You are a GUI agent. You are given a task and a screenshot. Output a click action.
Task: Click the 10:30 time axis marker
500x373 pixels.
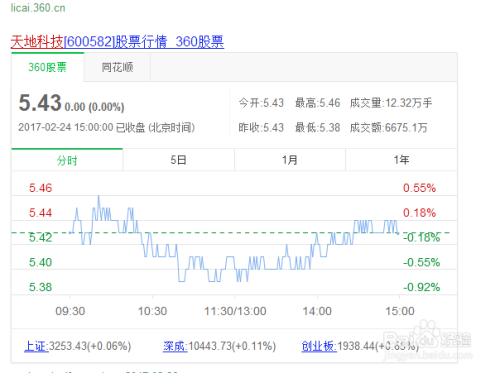point(152,311)
